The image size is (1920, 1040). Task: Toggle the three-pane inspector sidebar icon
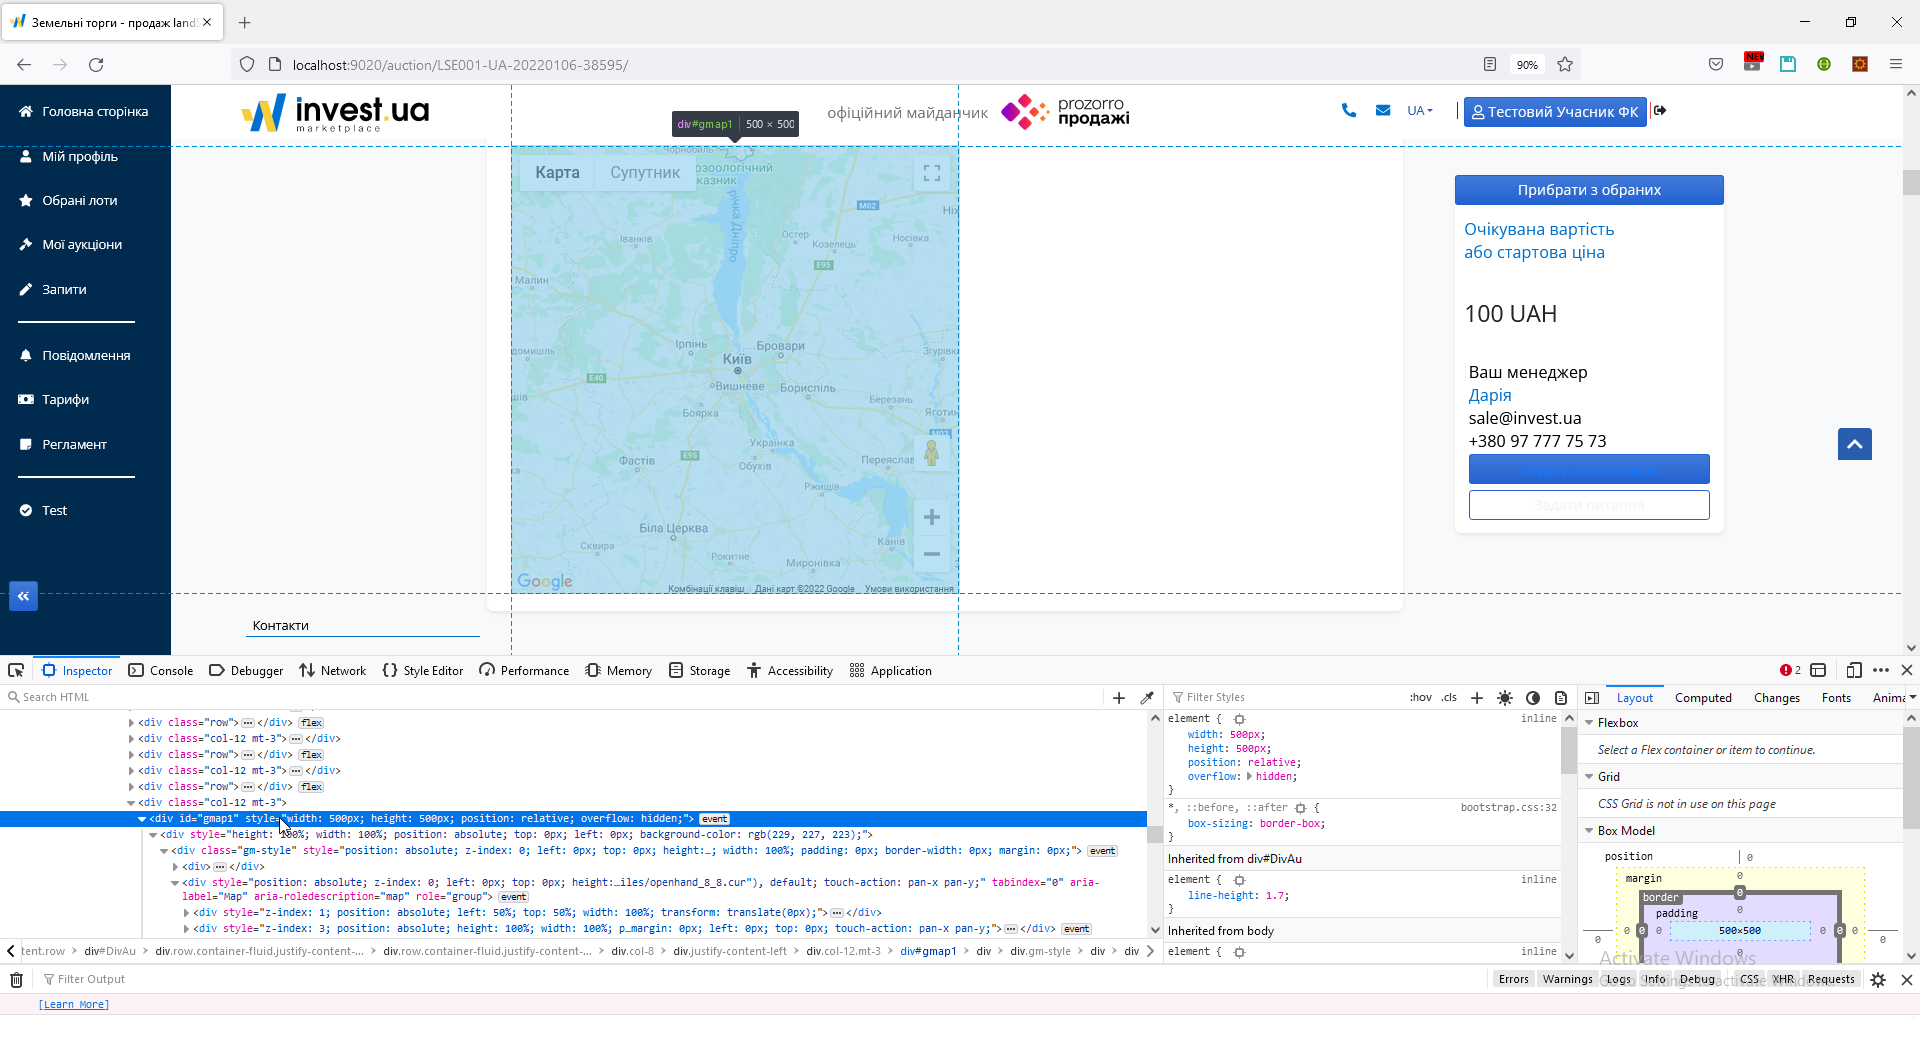[1592, 698]
